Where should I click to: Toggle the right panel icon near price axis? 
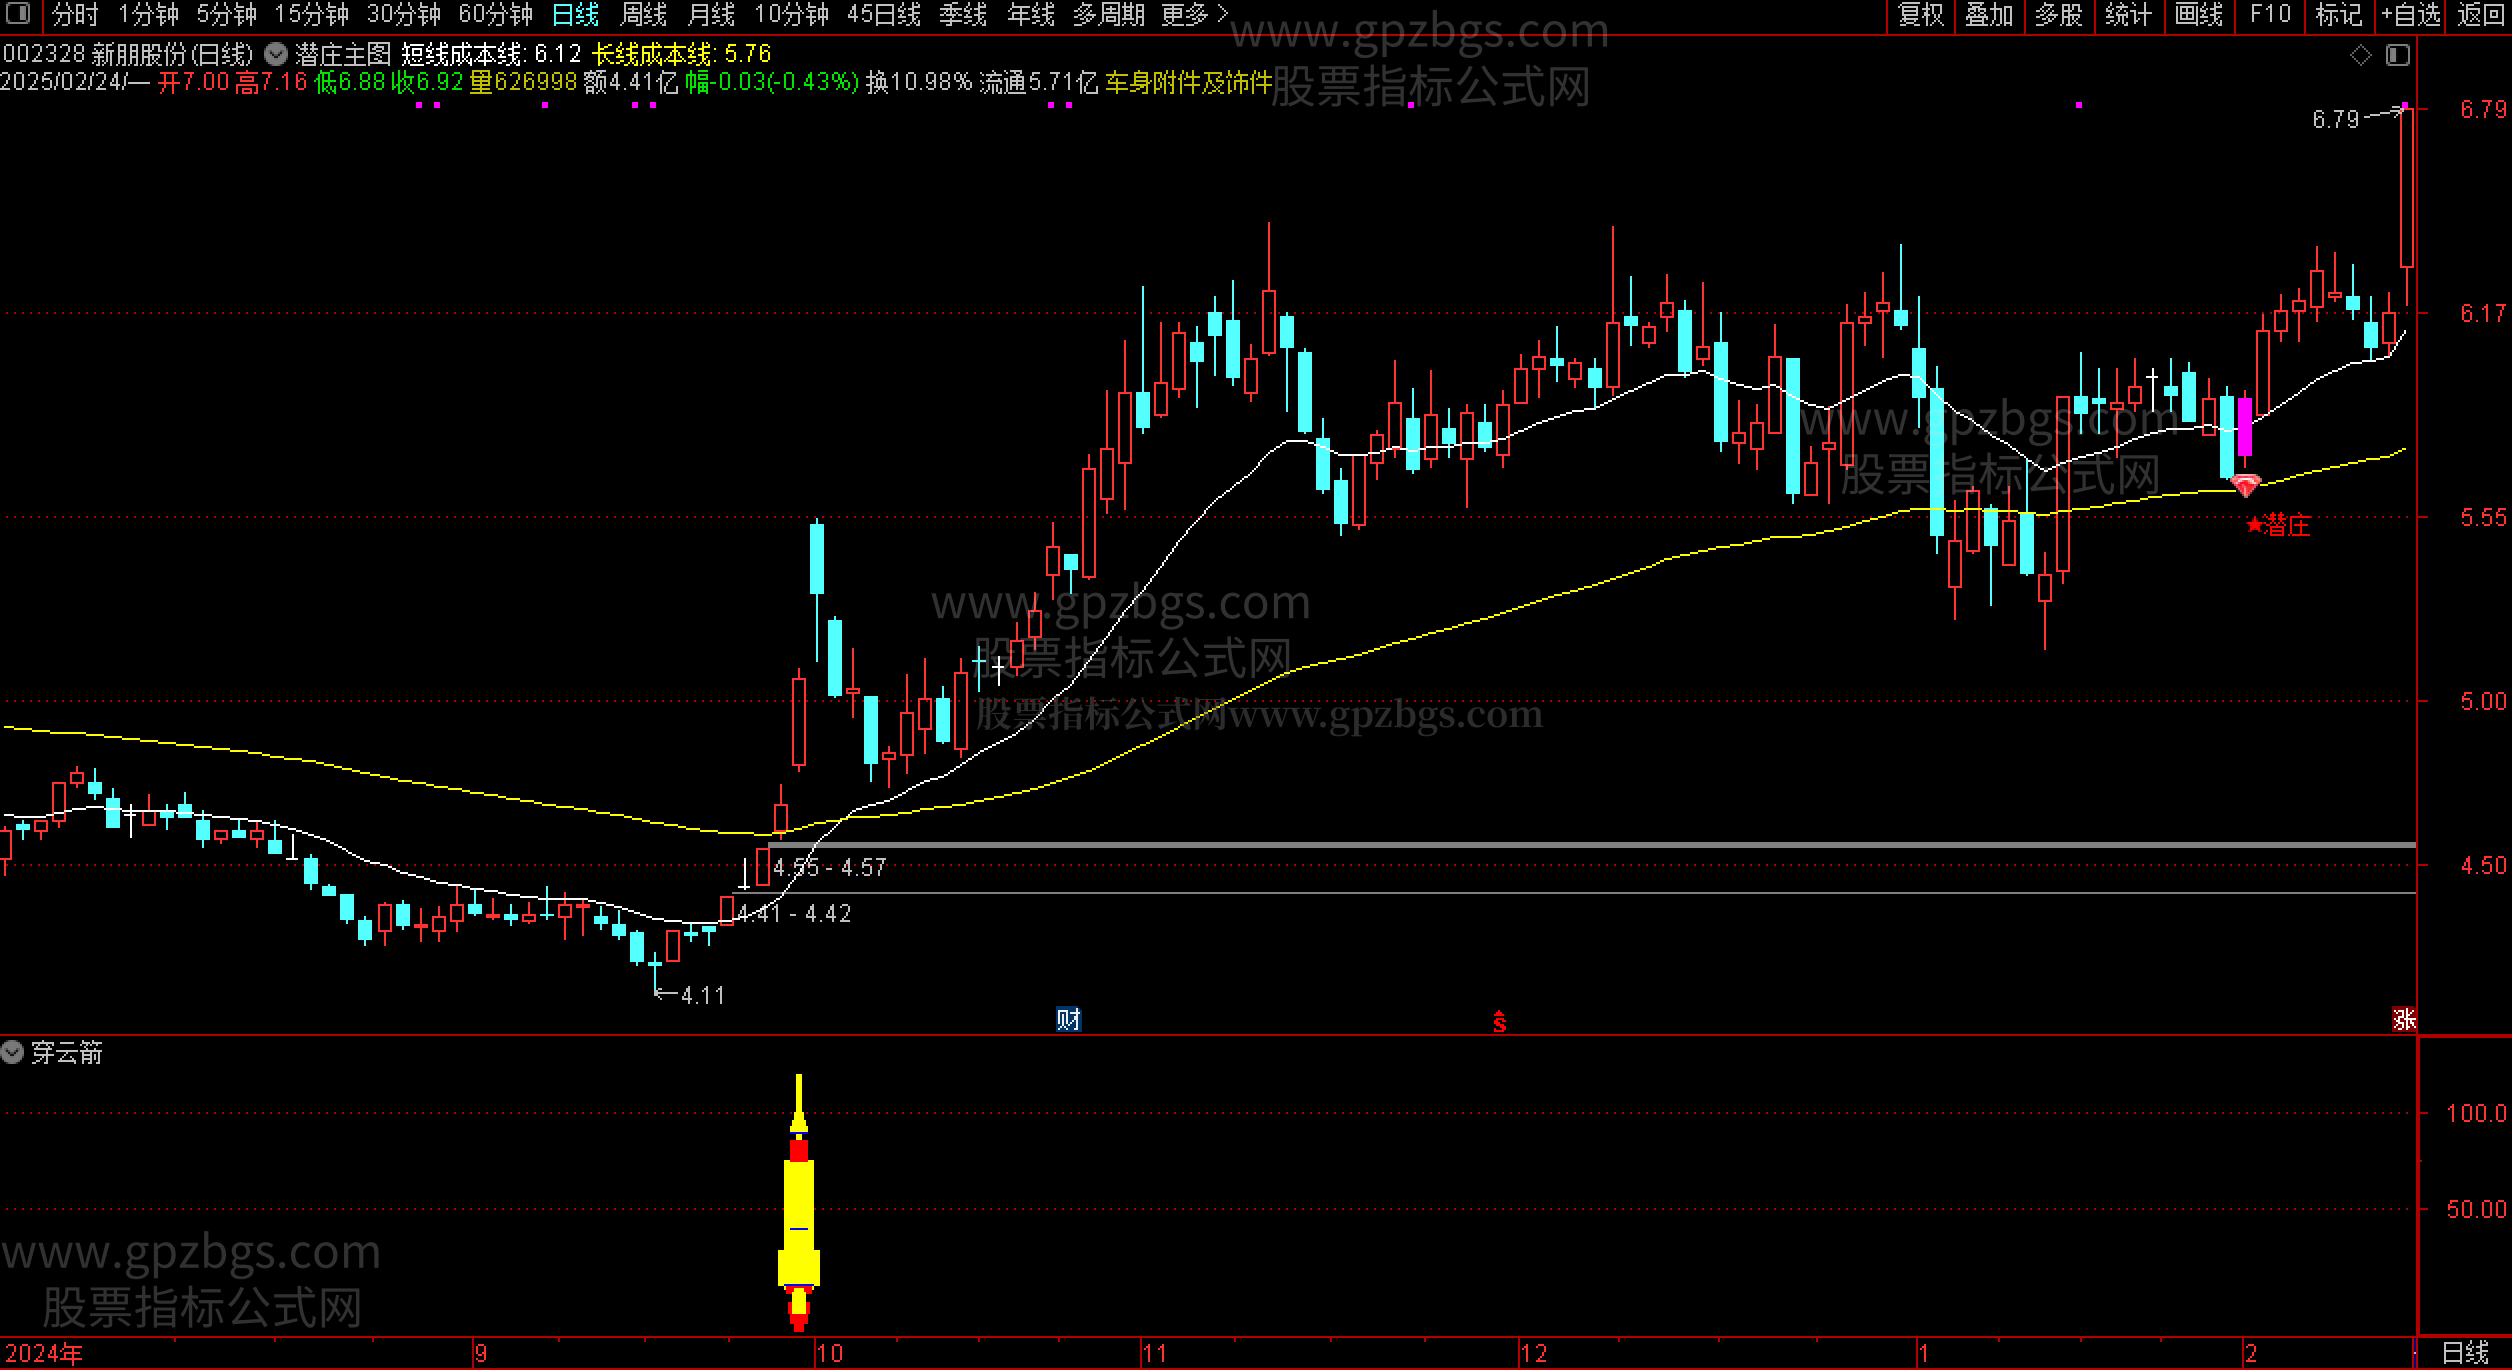pos(2397,55)
